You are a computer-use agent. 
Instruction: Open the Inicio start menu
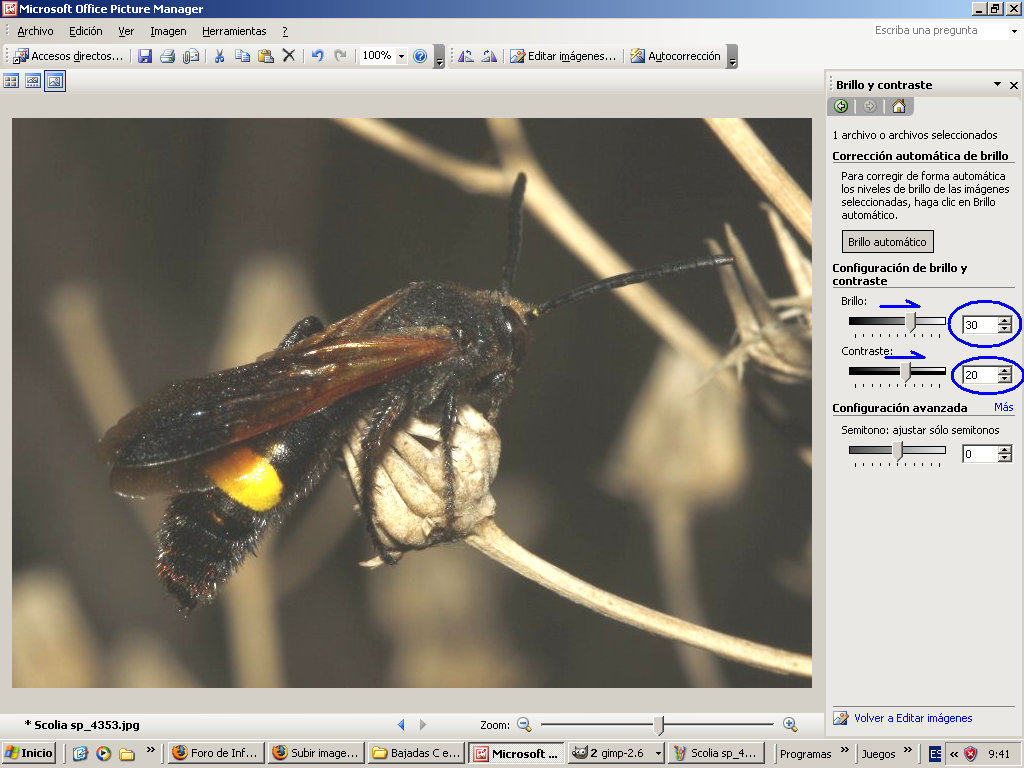click(29, 754)
